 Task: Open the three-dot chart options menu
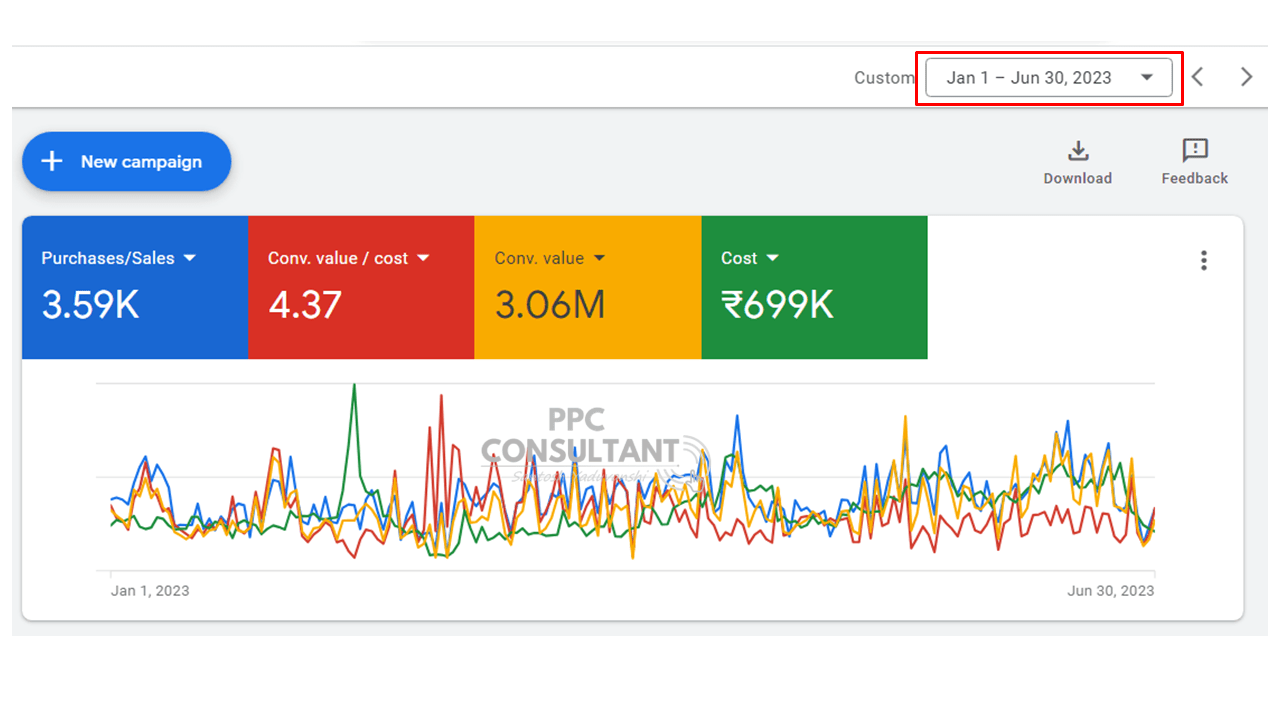click(1204, 260)
